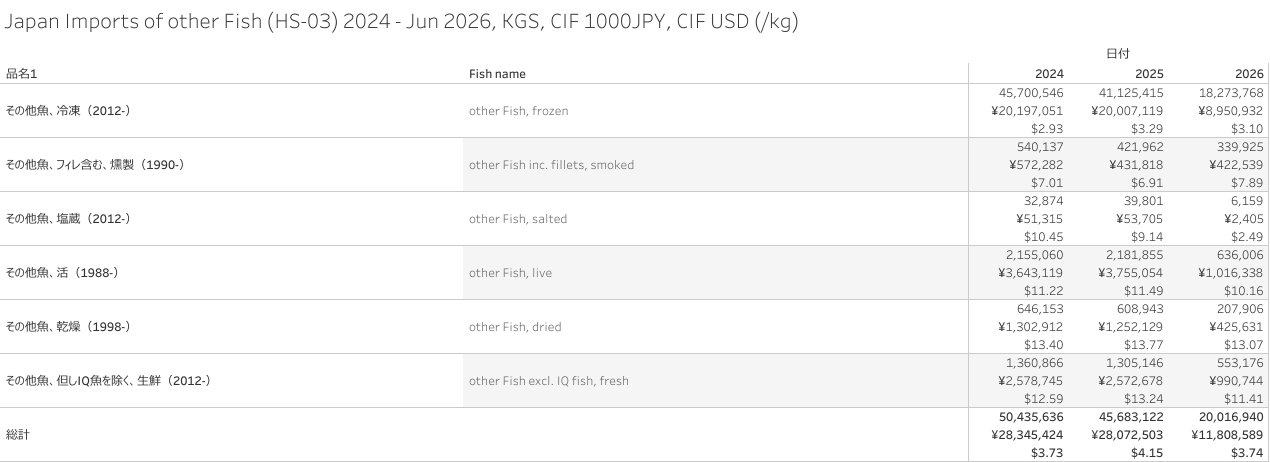Click the 2025 total value 45,683,122
The image size is (1270, 462).
pyautogui.click(x=1131, y=417)
